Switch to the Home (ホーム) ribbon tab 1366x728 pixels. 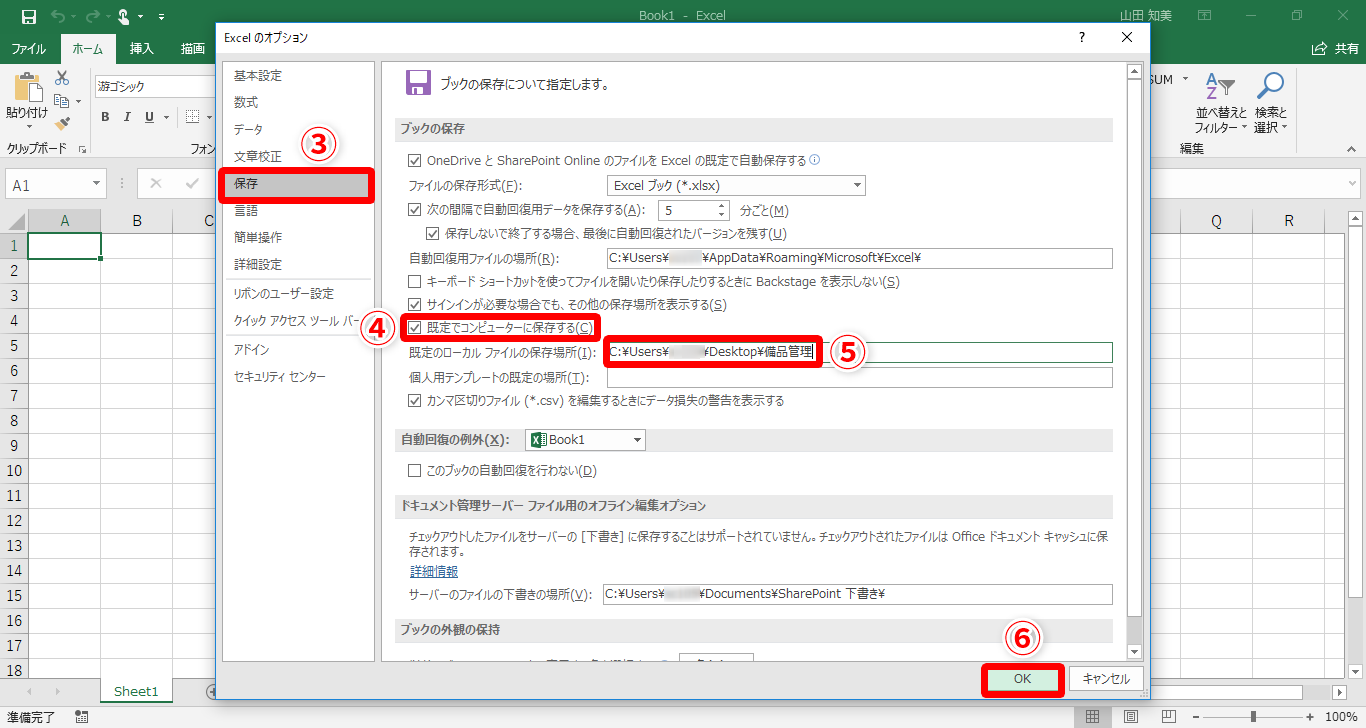point(88,48)
